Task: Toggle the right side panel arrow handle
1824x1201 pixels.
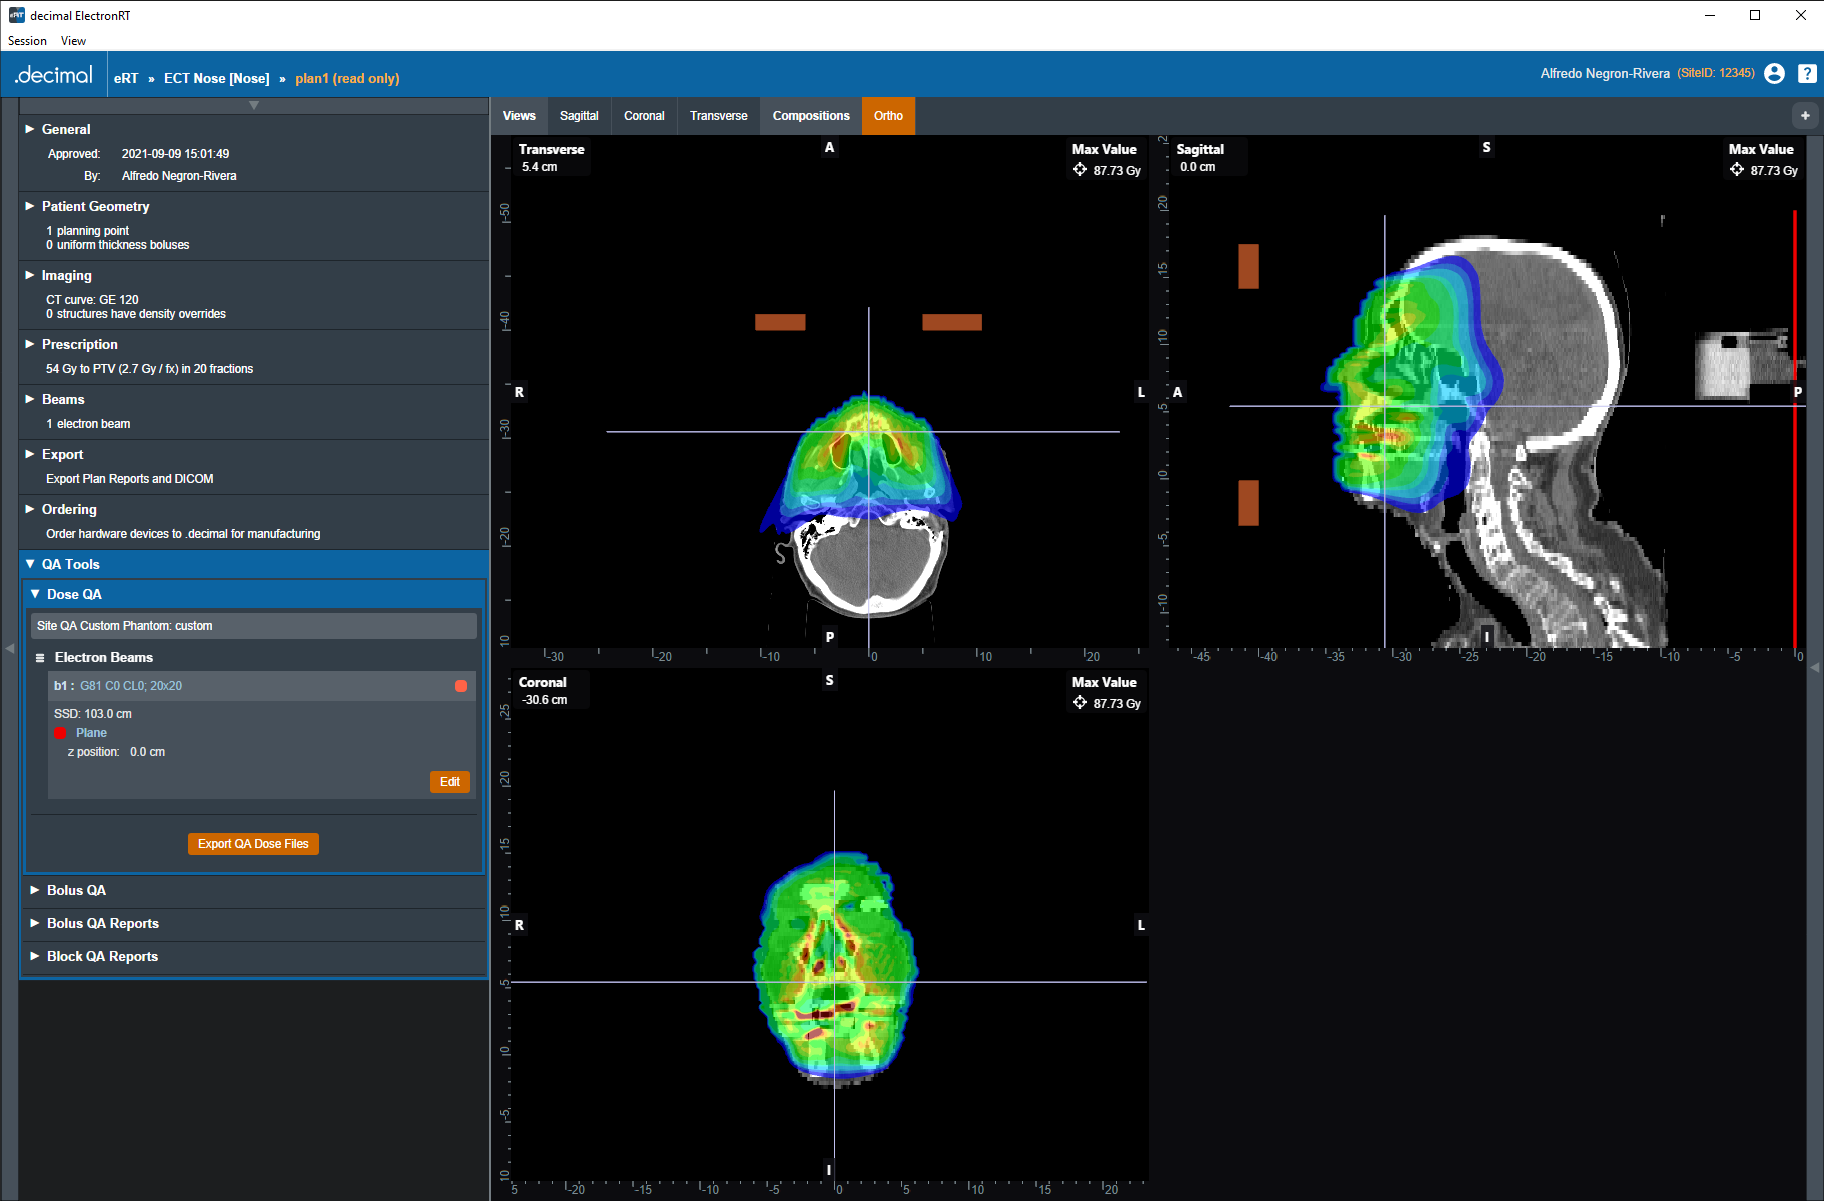Action: coord(1815,667)
